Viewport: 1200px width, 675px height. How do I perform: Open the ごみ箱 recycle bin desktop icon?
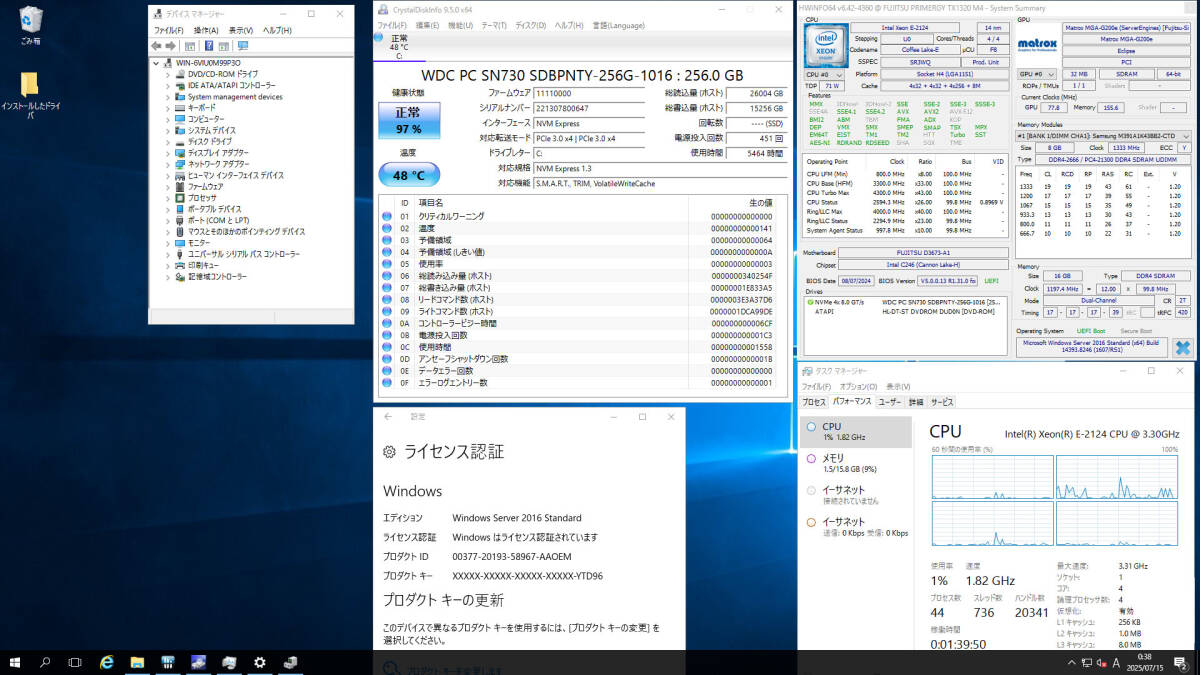31,25
